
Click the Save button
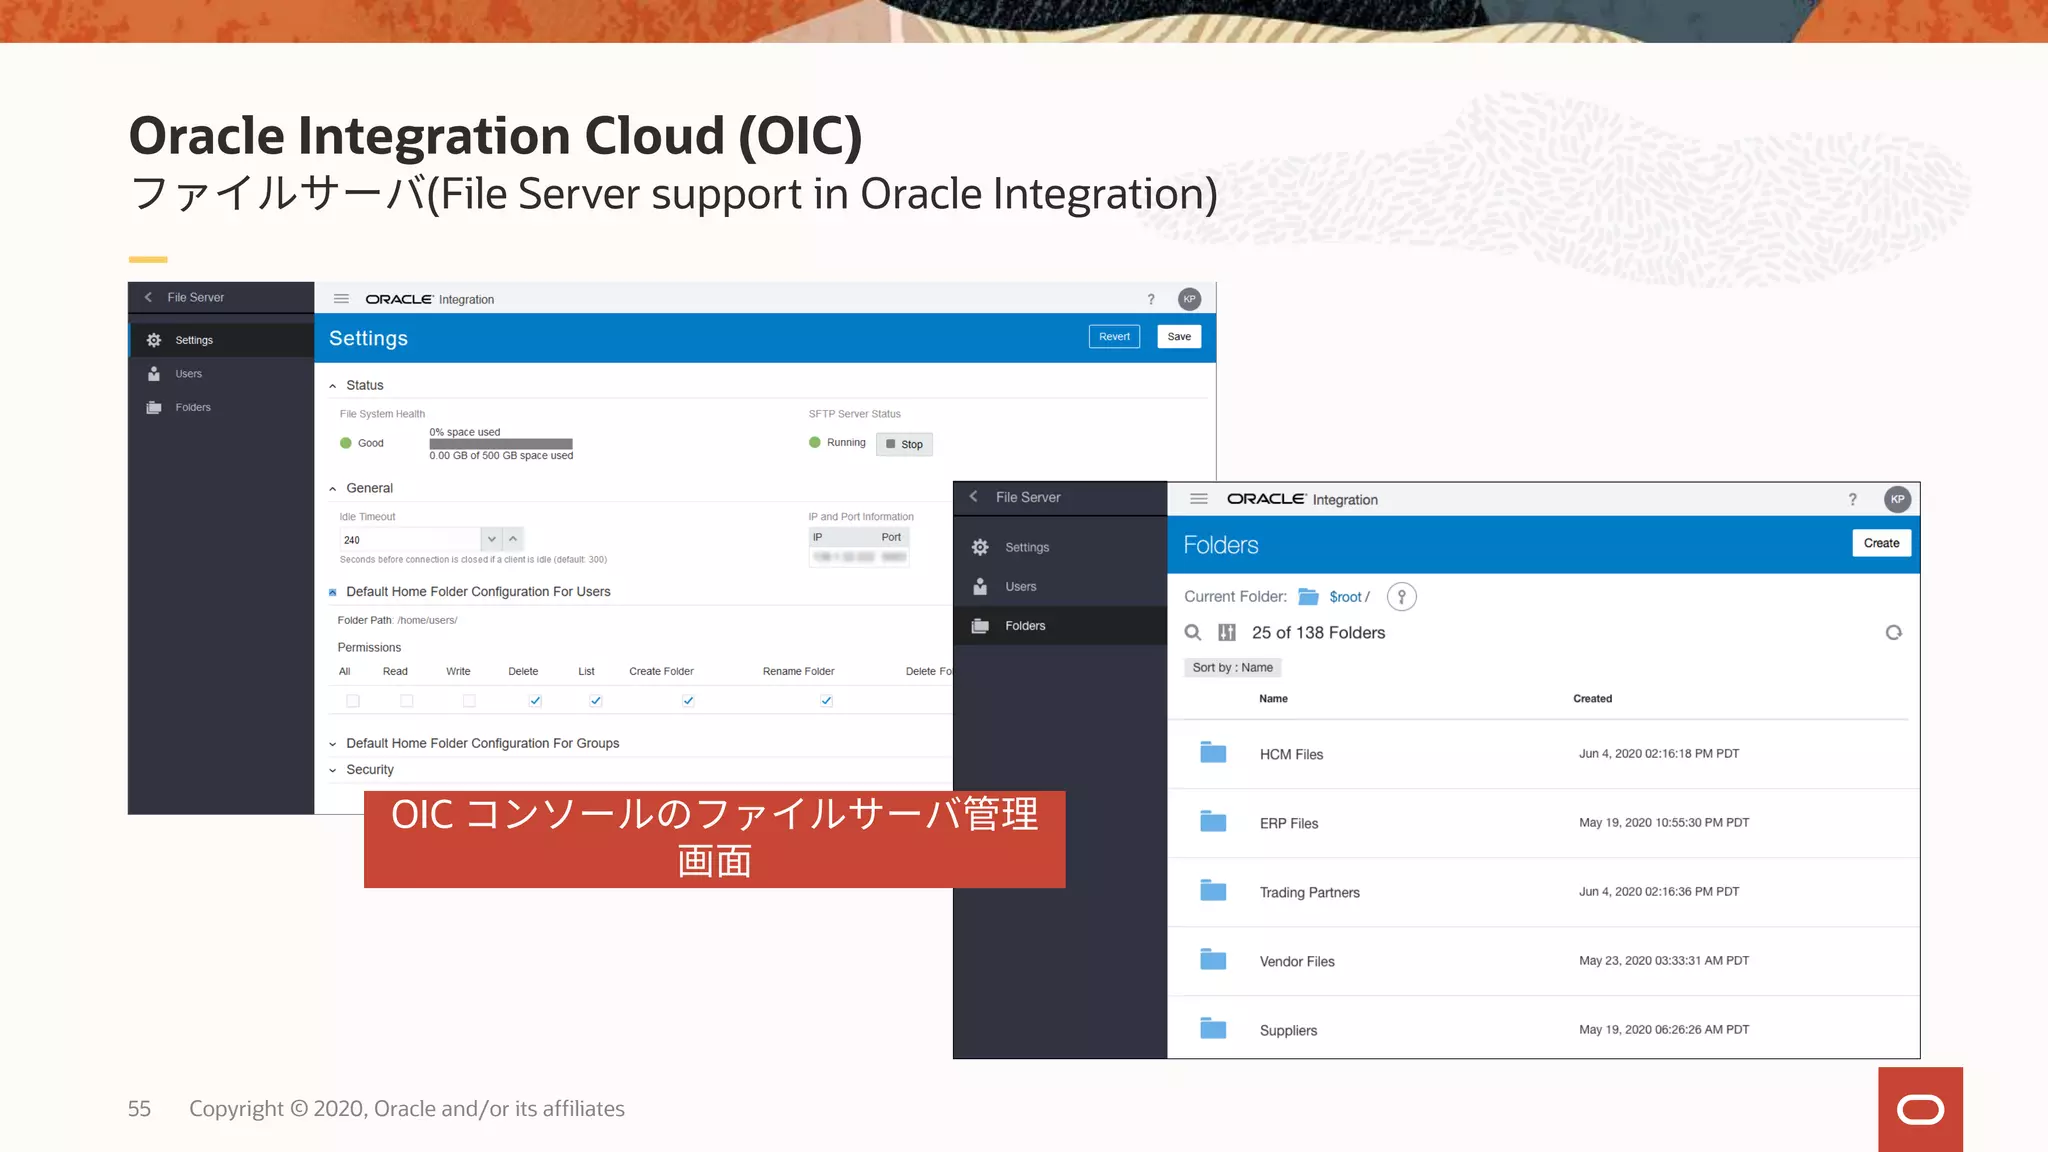1179,337
